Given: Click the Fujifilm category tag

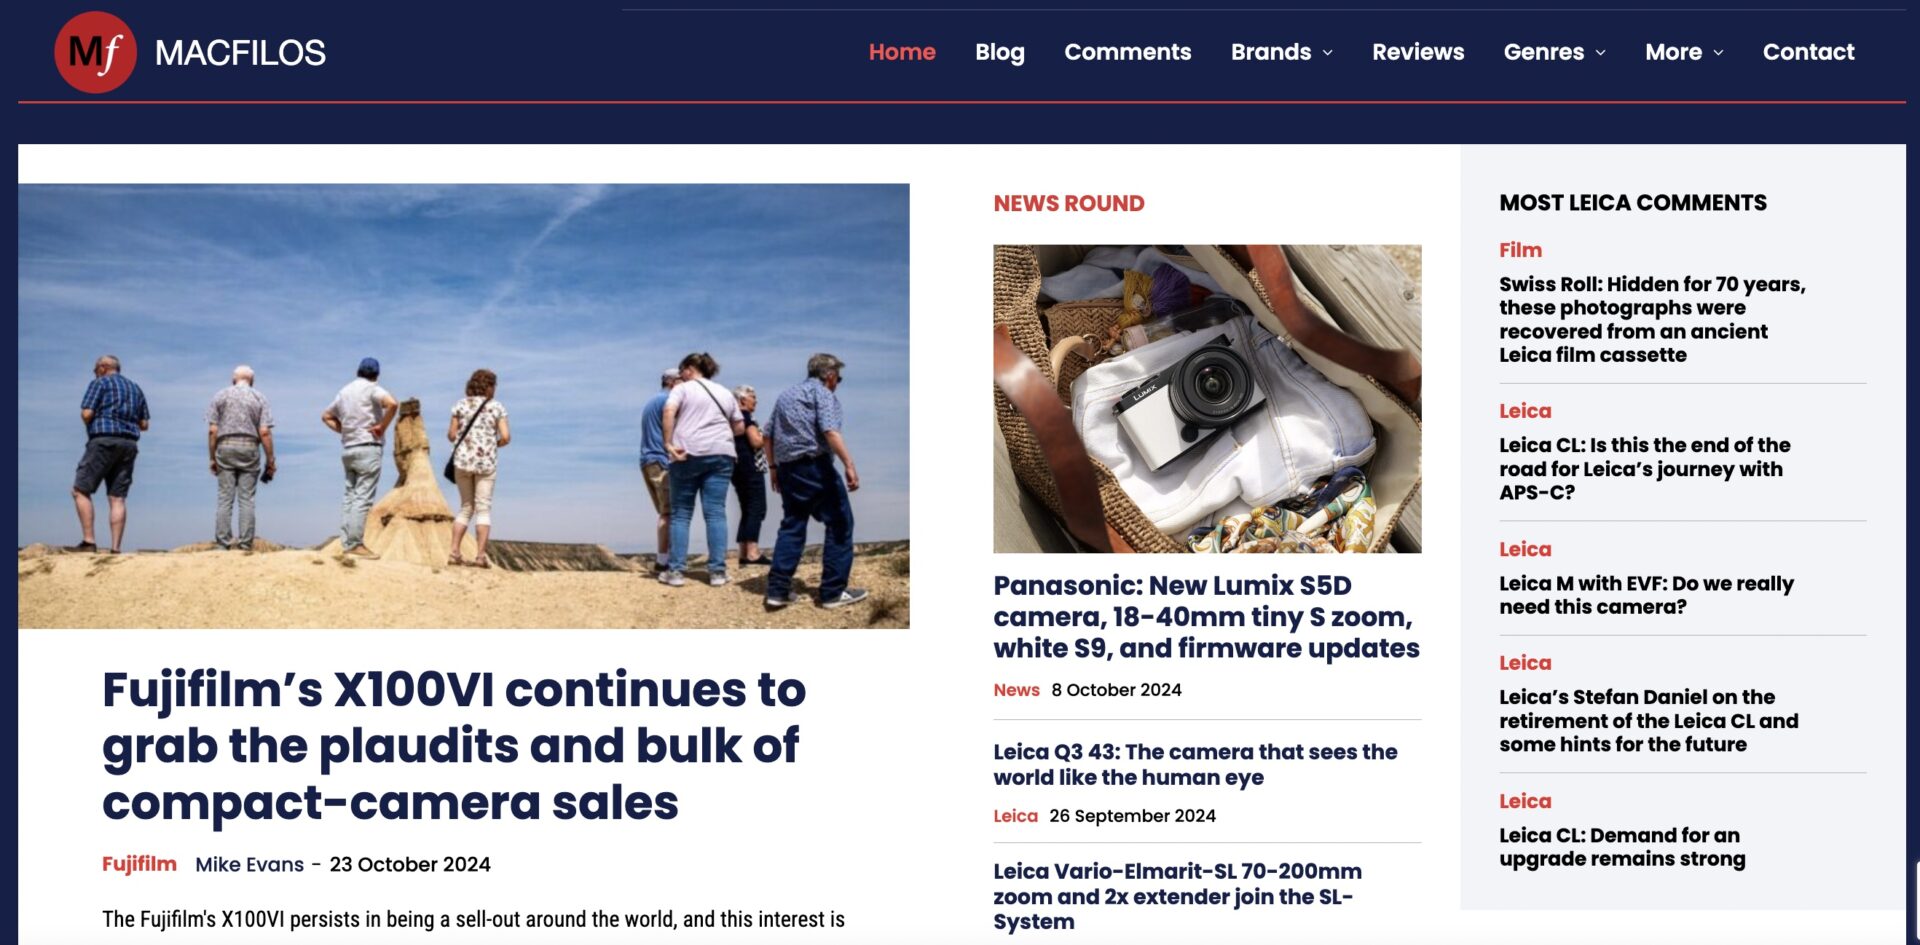Looking at the screenshot, I should coord(139,864).
